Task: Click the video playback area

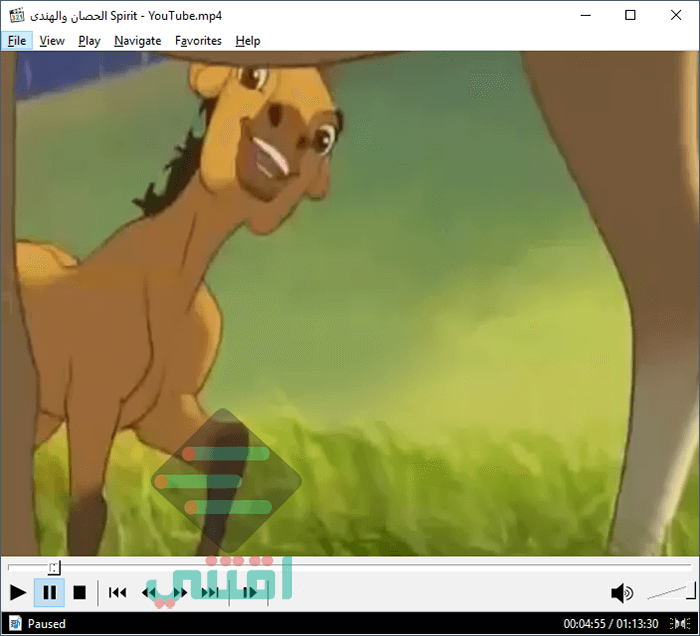Action: tap(350, 303)
